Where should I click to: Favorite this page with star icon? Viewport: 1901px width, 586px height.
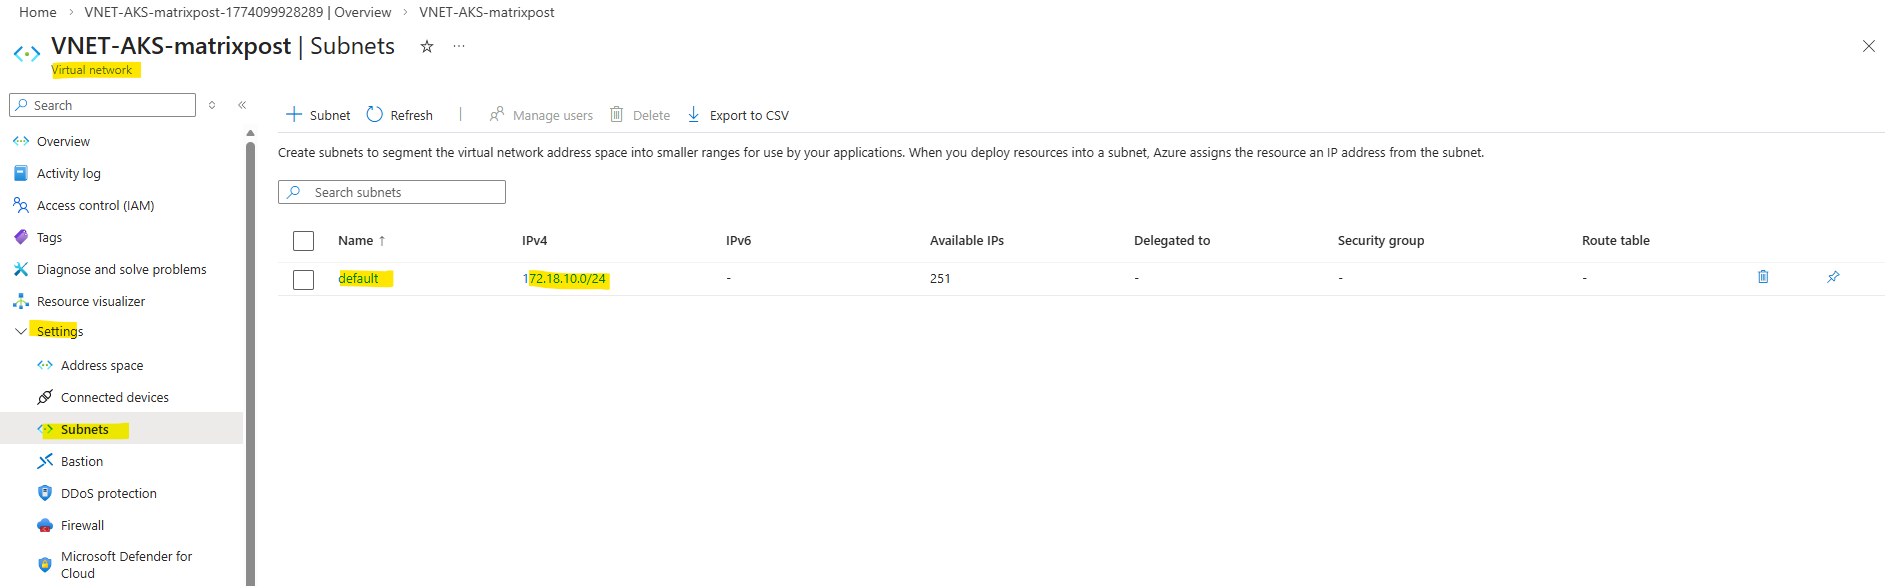[x=427, y=47]
